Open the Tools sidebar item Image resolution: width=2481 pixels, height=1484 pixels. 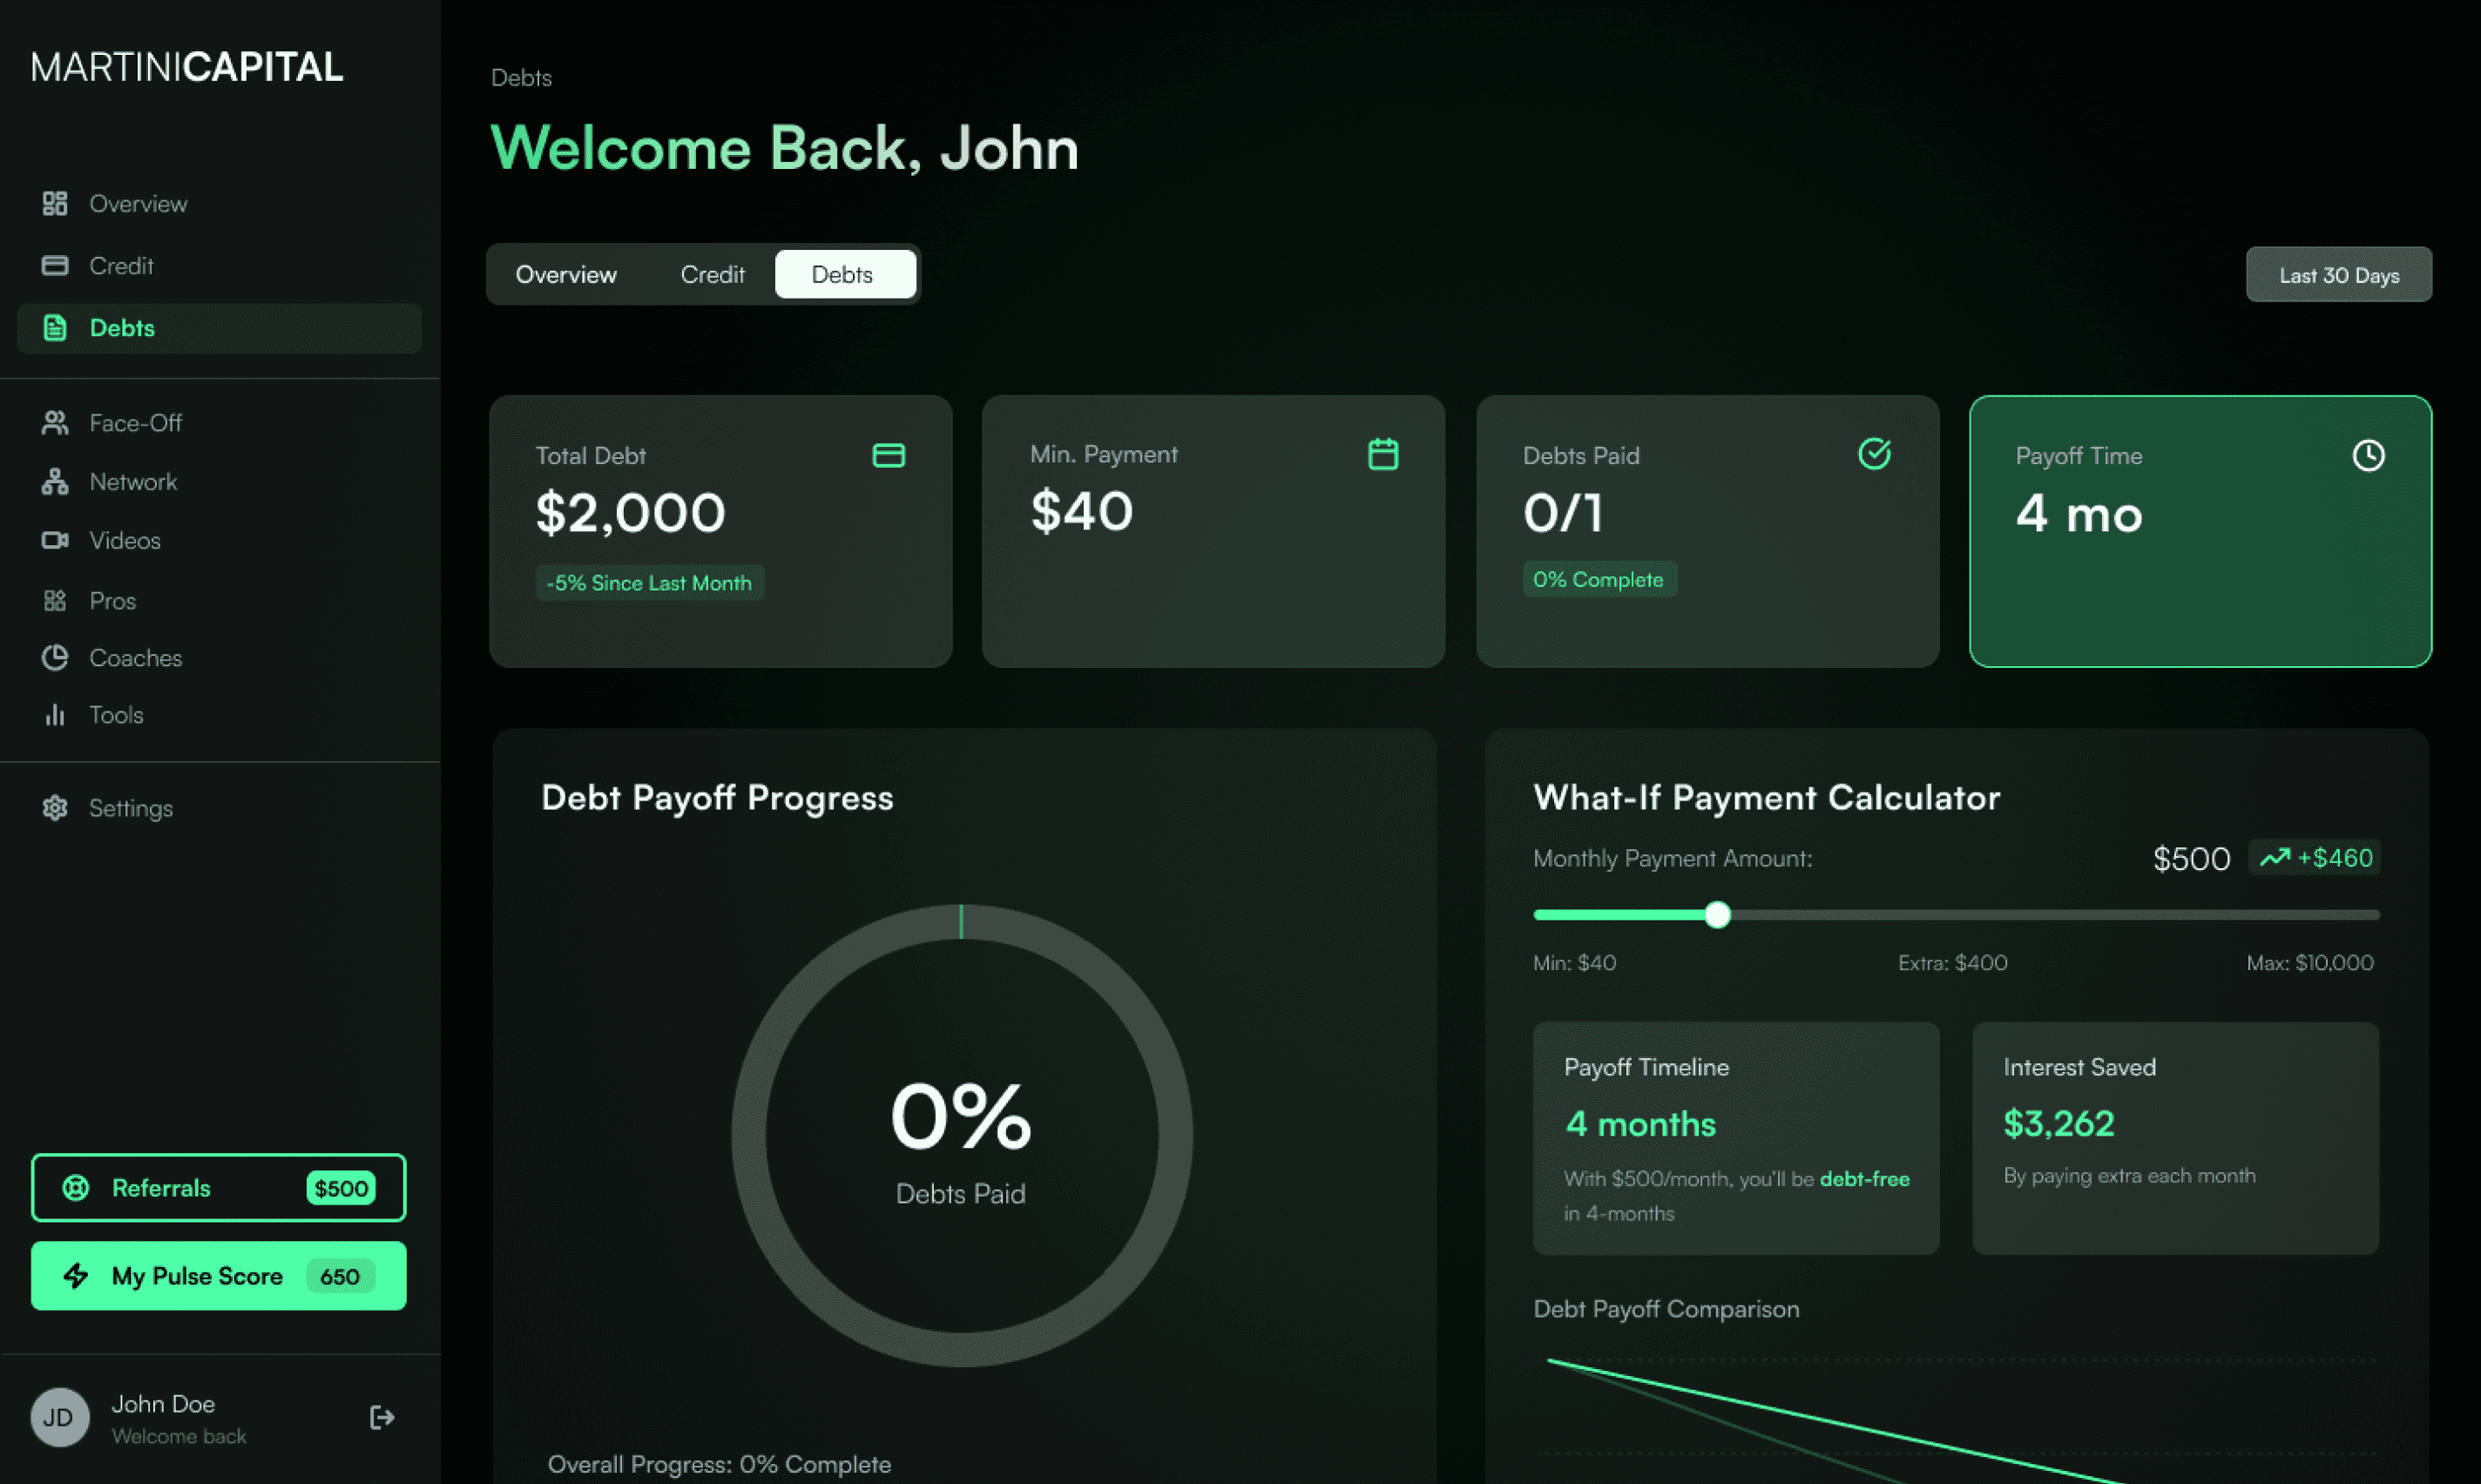click(115, 715)
